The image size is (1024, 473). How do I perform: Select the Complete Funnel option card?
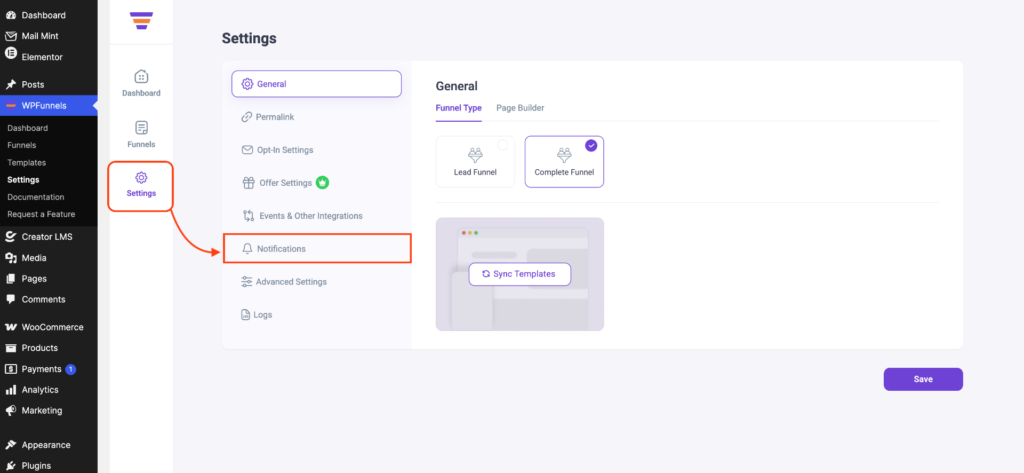[x=564, y=161]
